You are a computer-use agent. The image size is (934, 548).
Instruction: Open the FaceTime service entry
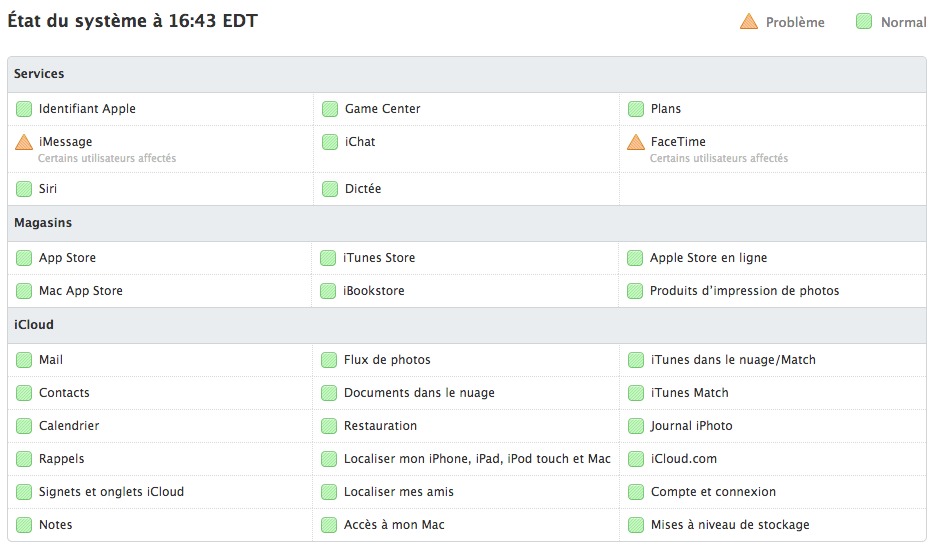click(x=678, y=142)
